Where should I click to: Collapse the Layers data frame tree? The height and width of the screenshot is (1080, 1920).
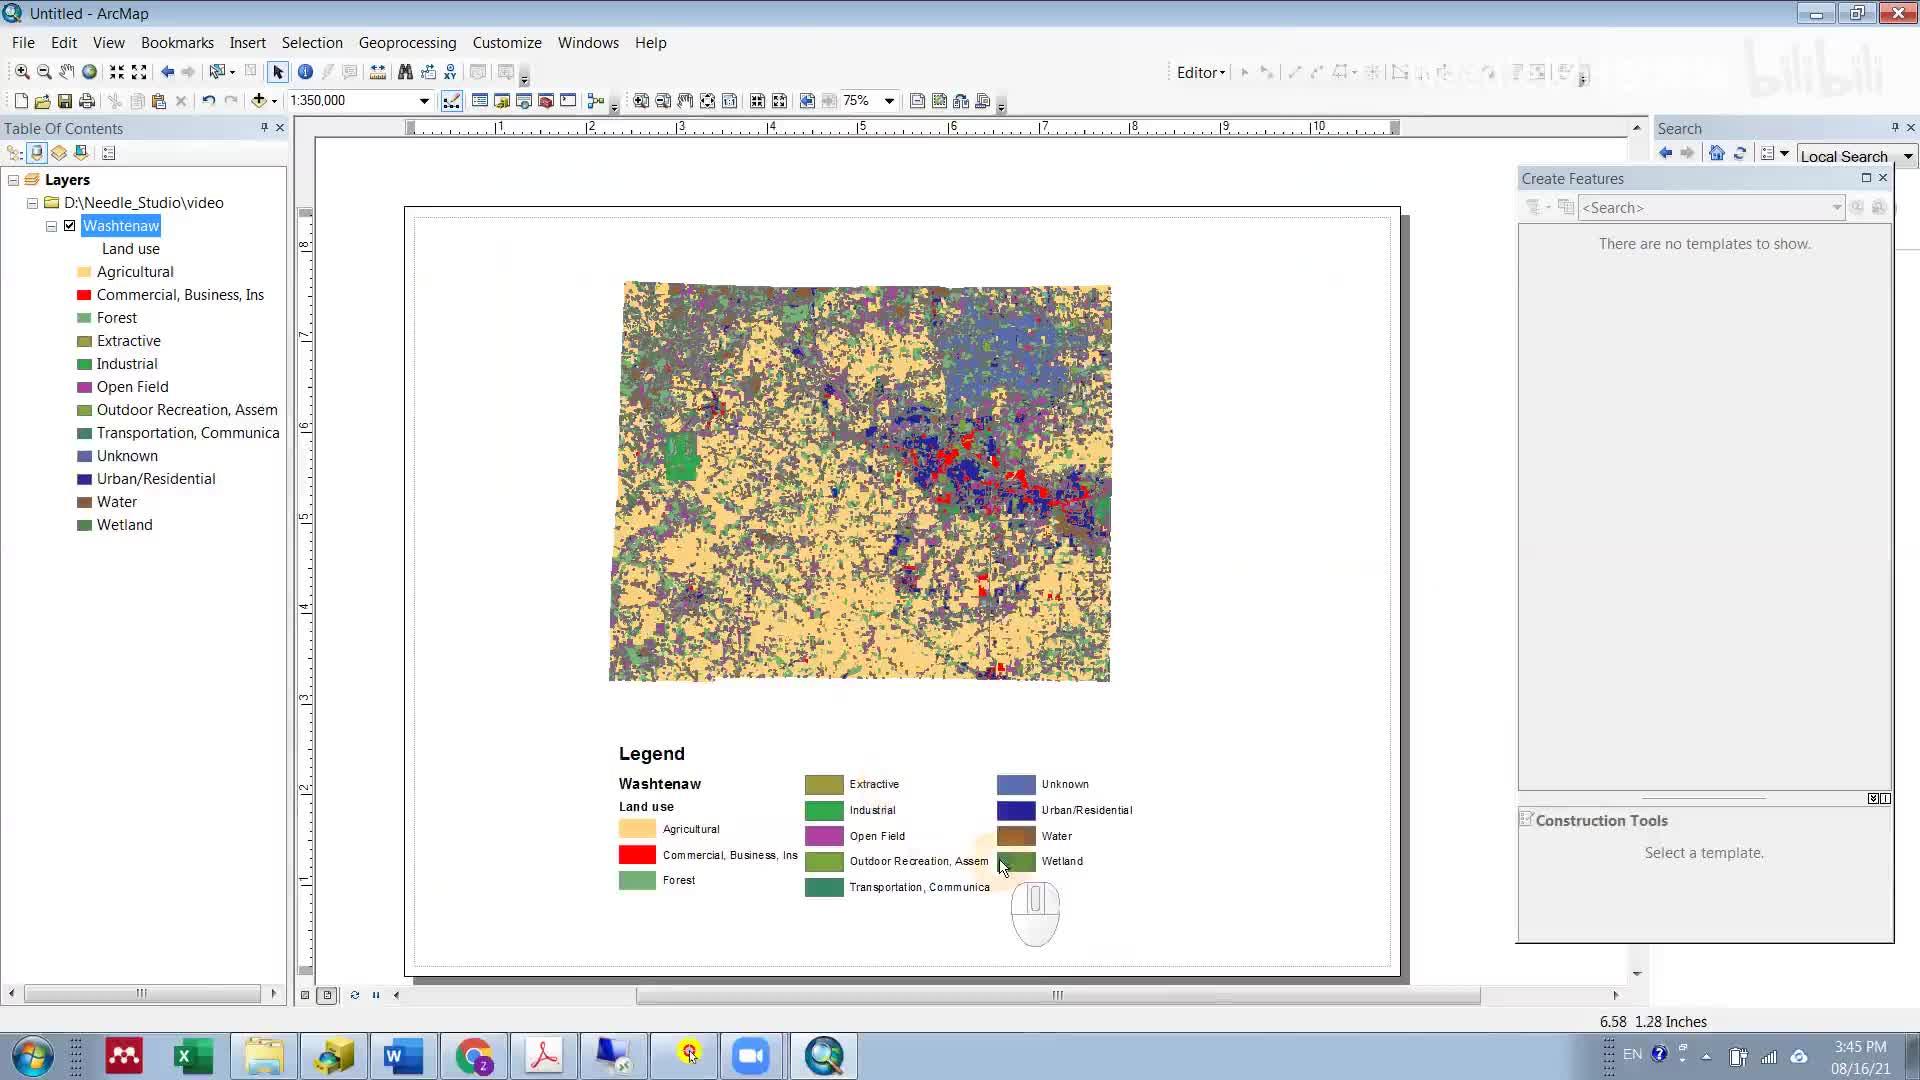(x=13, y=180)
